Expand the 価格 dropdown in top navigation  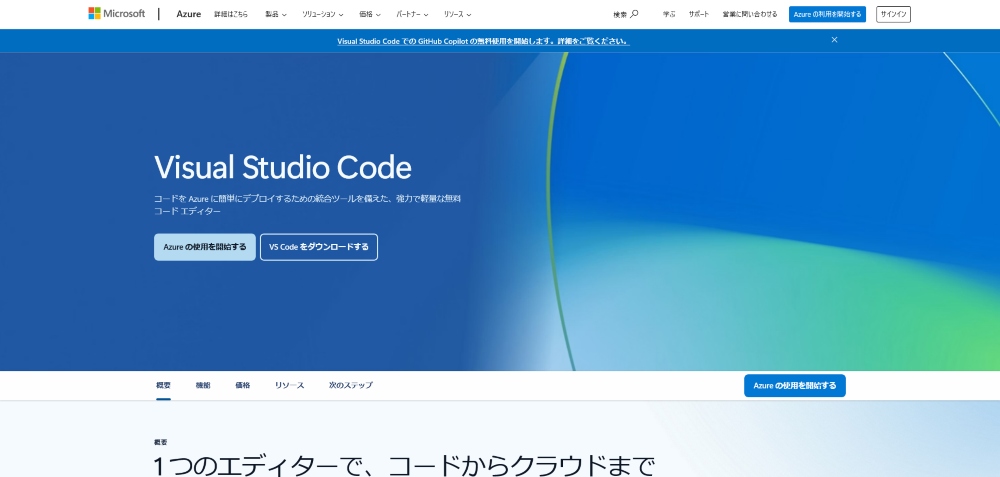(370, 14)
